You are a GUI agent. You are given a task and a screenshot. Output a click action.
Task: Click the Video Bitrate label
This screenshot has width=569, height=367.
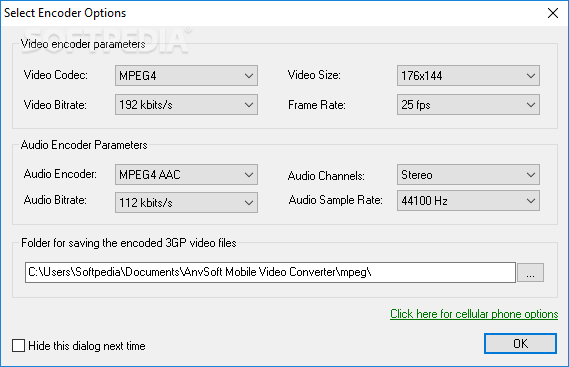[55, 105]
